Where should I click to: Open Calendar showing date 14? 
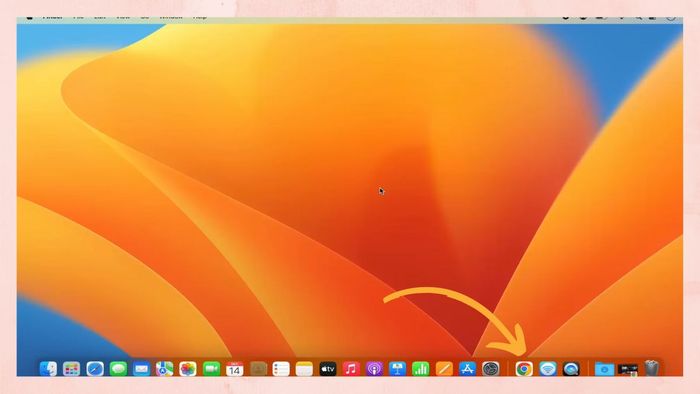pyautogui.click(x=235, y=369)
